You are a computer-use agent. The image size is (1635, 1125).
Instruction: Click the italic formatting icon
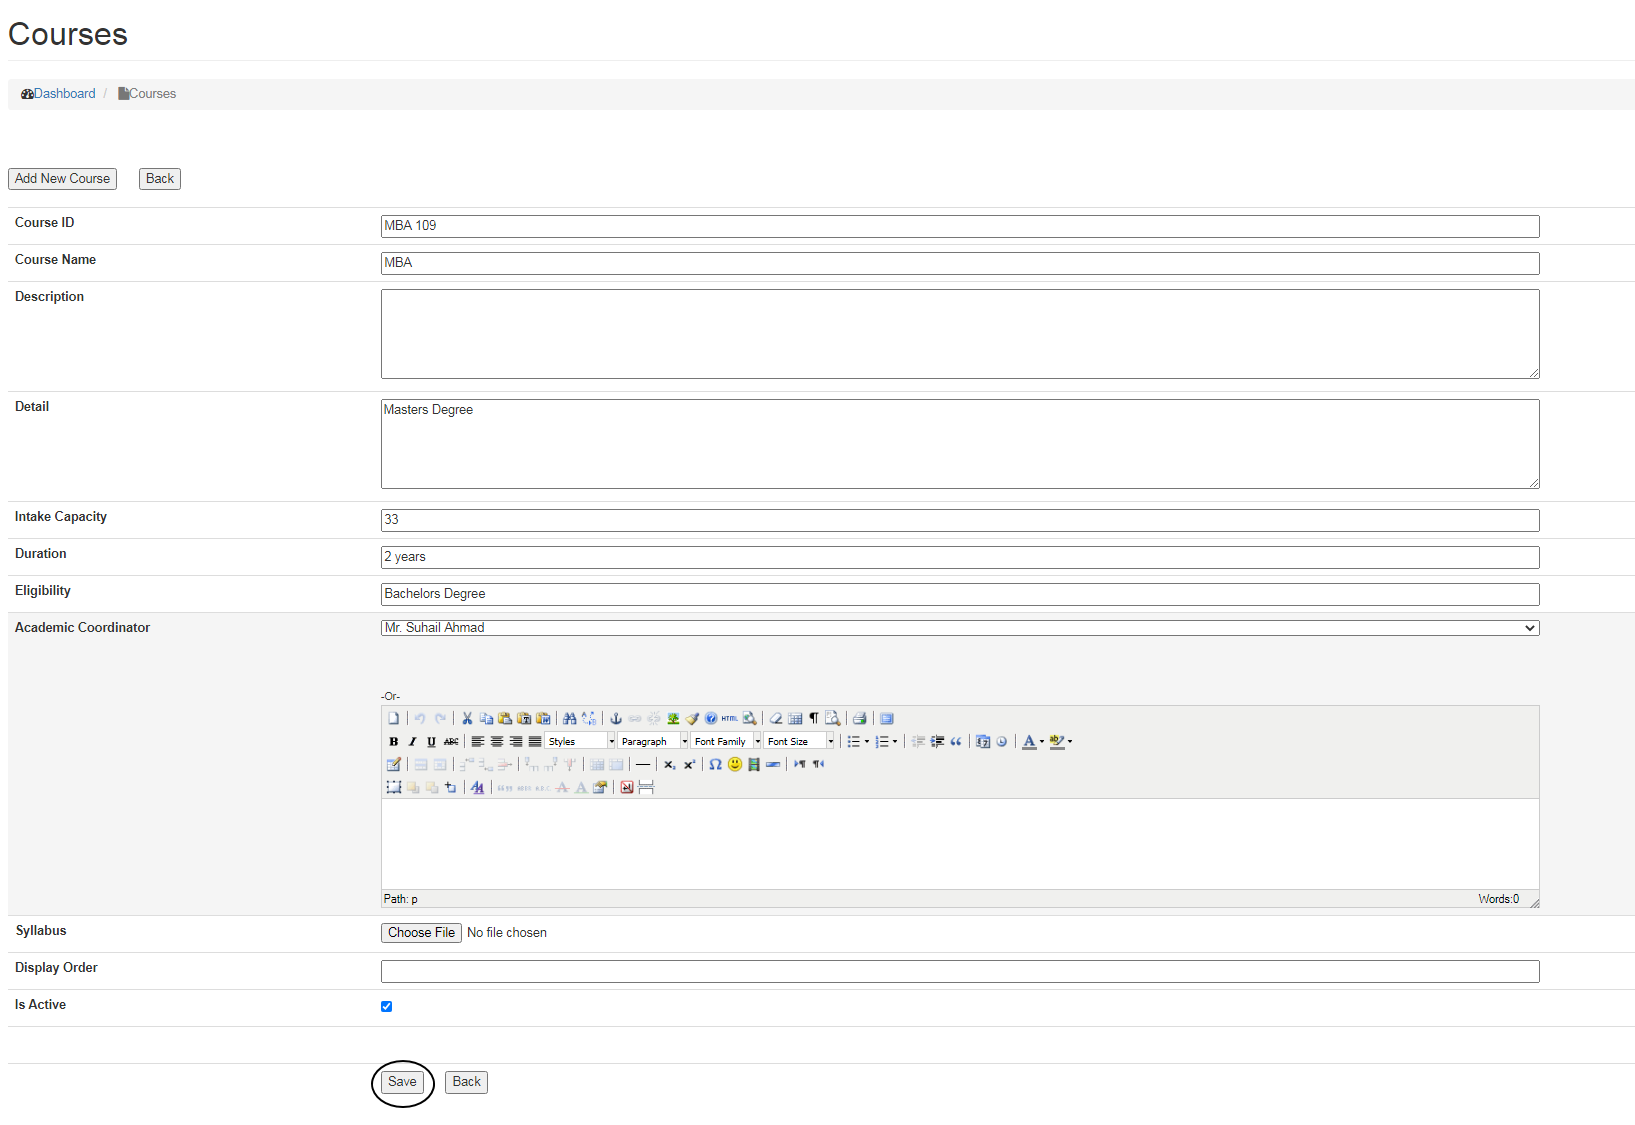412,742
